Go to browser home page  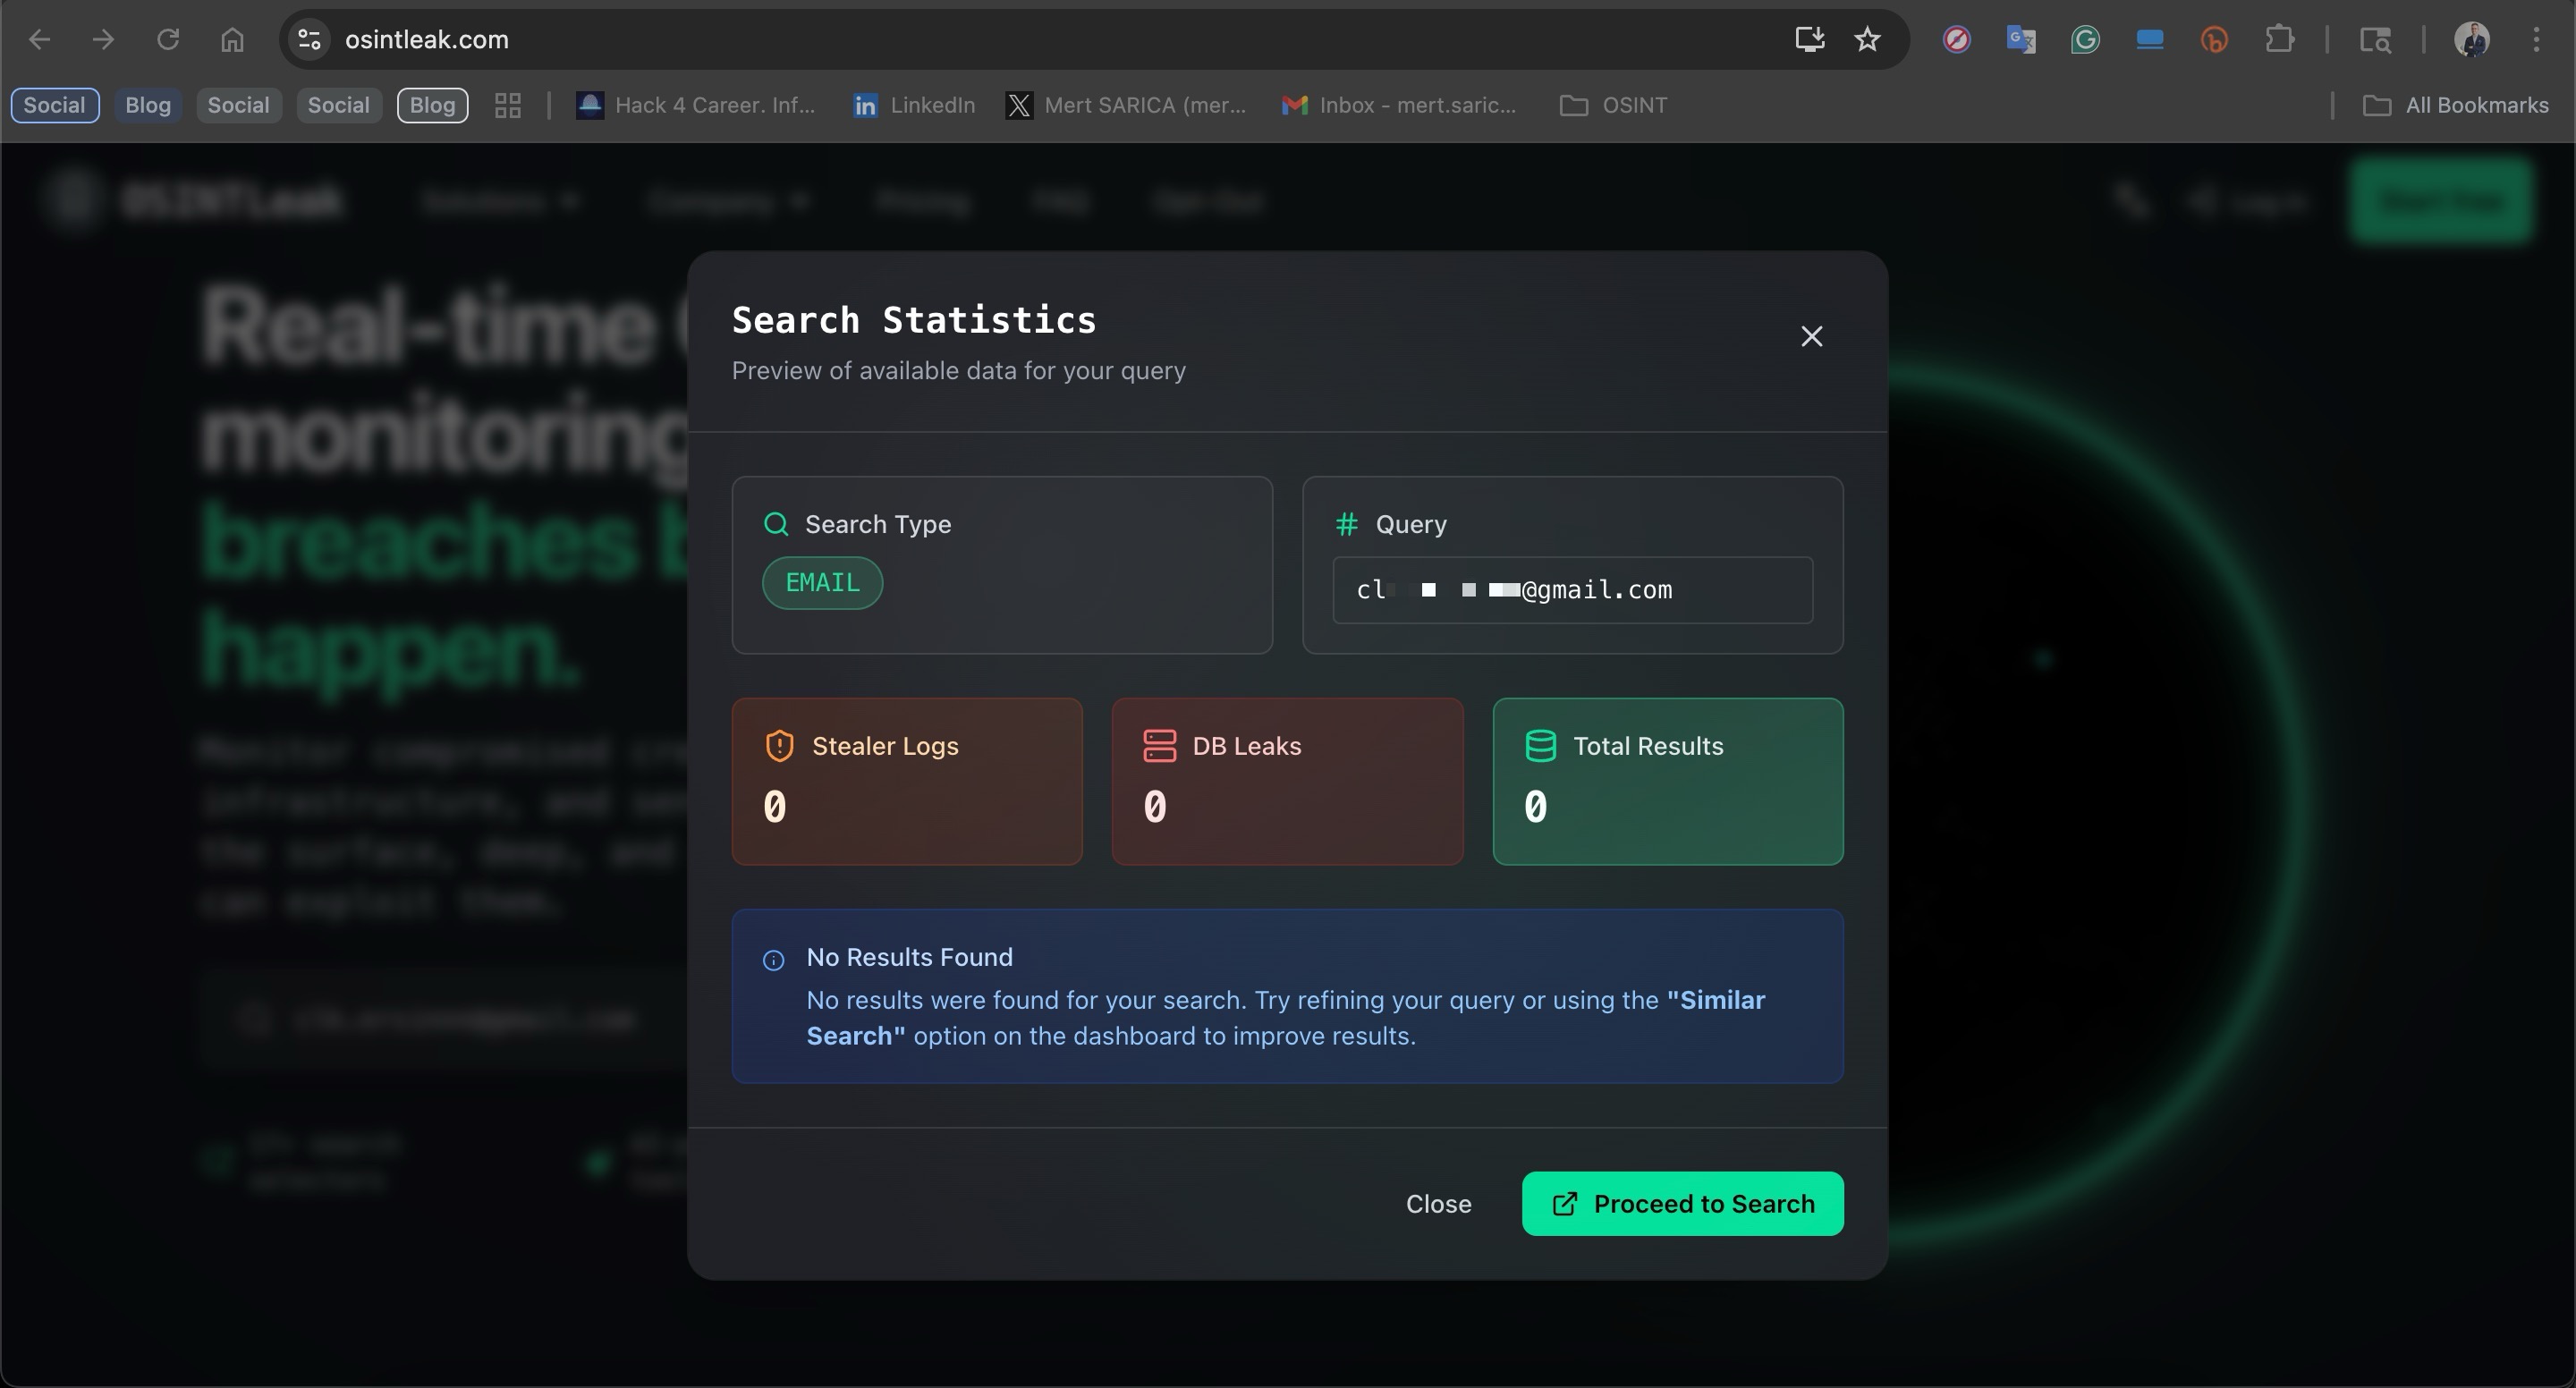coord(232,40)
